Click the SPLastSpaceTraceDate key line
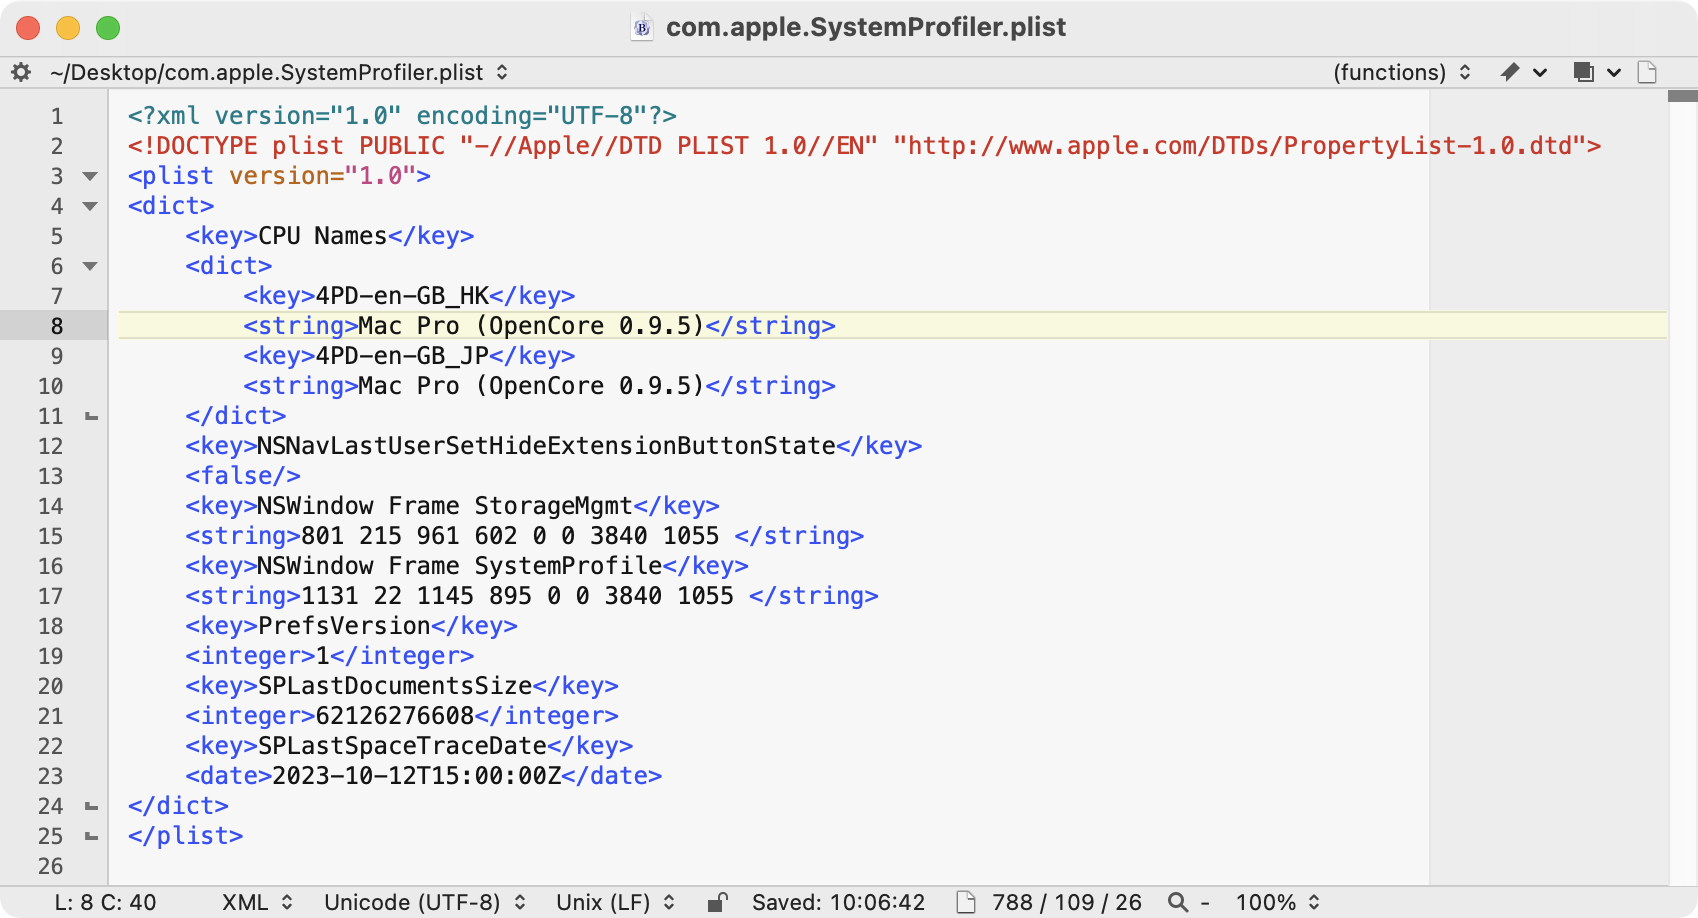The height and width of the screenshot is (918, 1698). [x=409, y=746]
